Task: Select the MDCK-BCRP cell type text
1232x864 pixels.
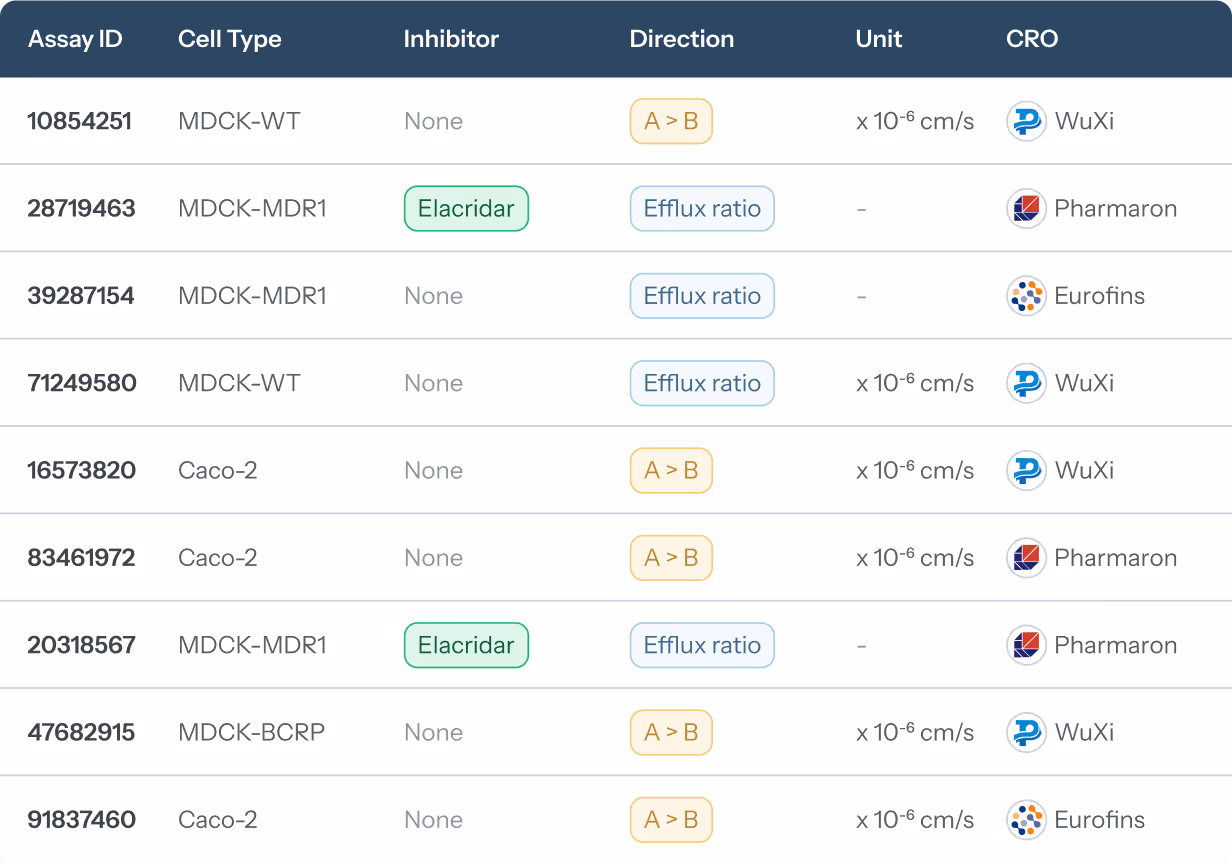Action: (x=251, y=732)
